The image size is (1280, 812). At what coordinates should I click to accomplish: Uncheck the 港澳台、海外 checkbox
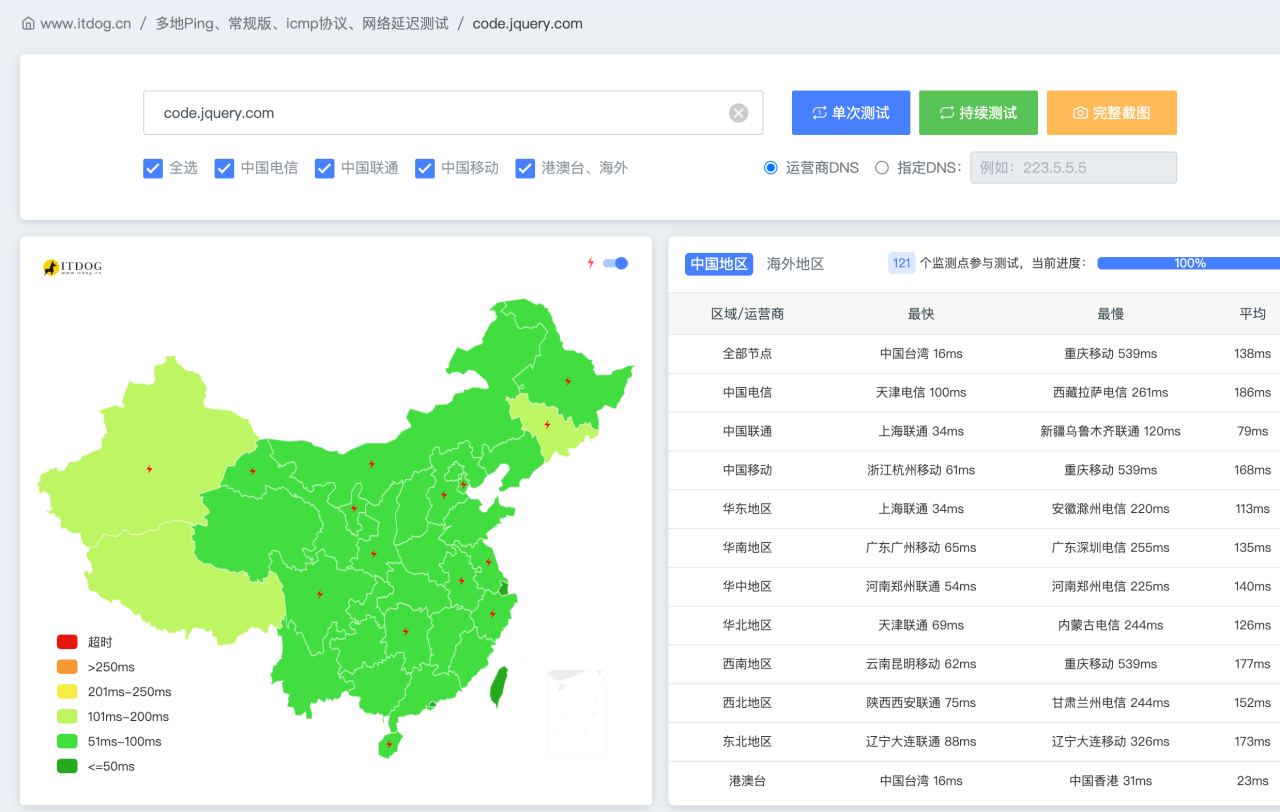point(525,168)
